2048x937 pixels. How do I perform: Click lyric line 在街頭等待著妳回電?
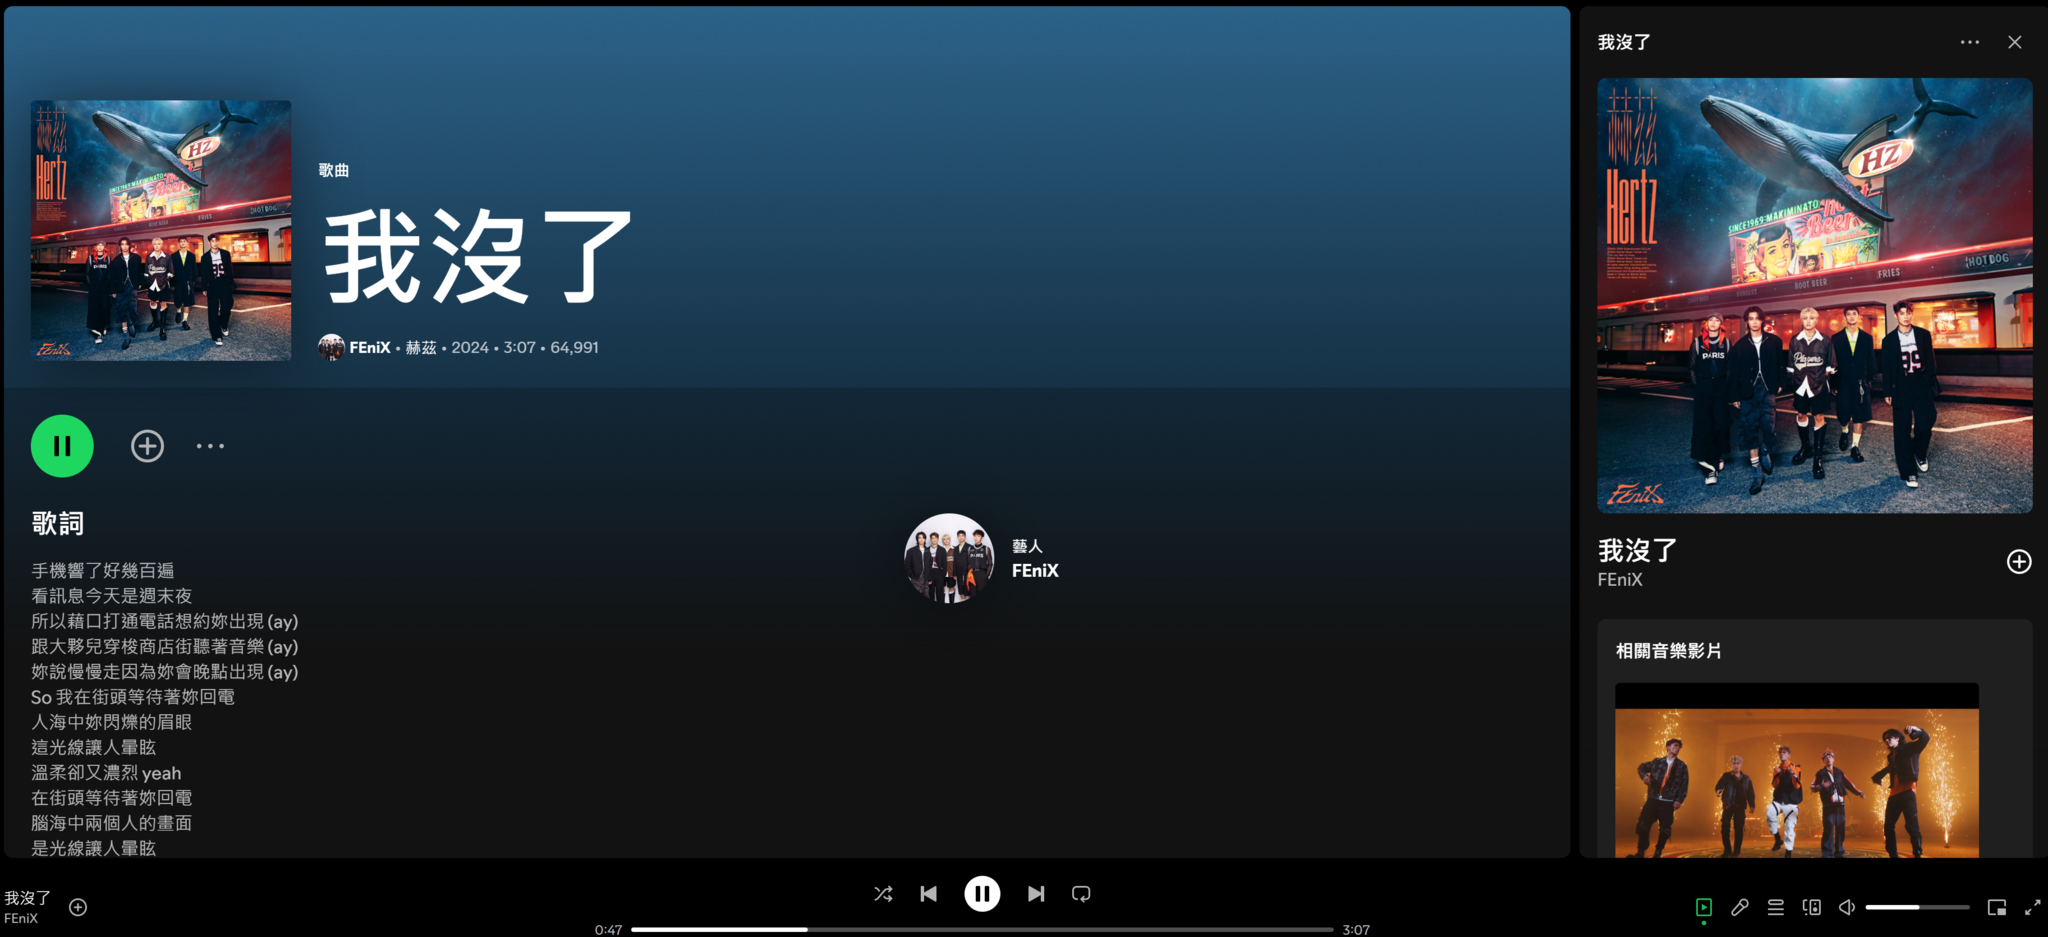coord(112,798)
